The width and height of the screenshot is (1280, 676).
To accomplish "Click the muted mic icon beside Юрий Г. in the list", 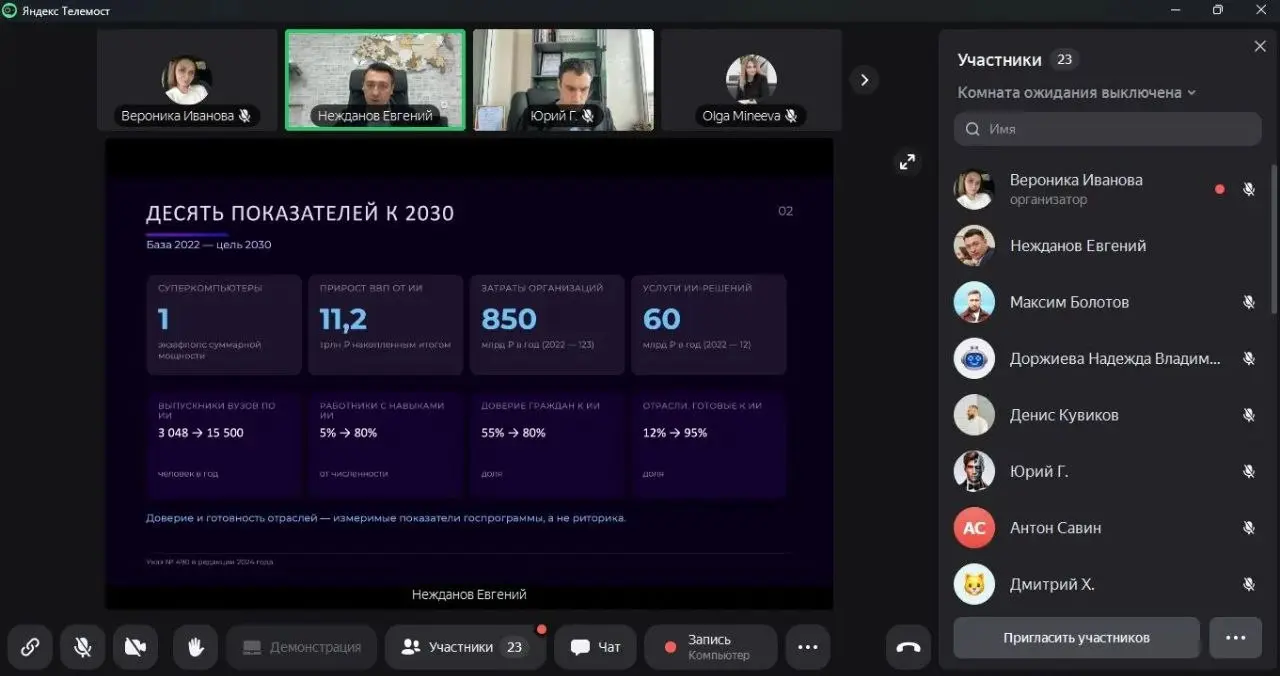I will (x=1248, y=471).
